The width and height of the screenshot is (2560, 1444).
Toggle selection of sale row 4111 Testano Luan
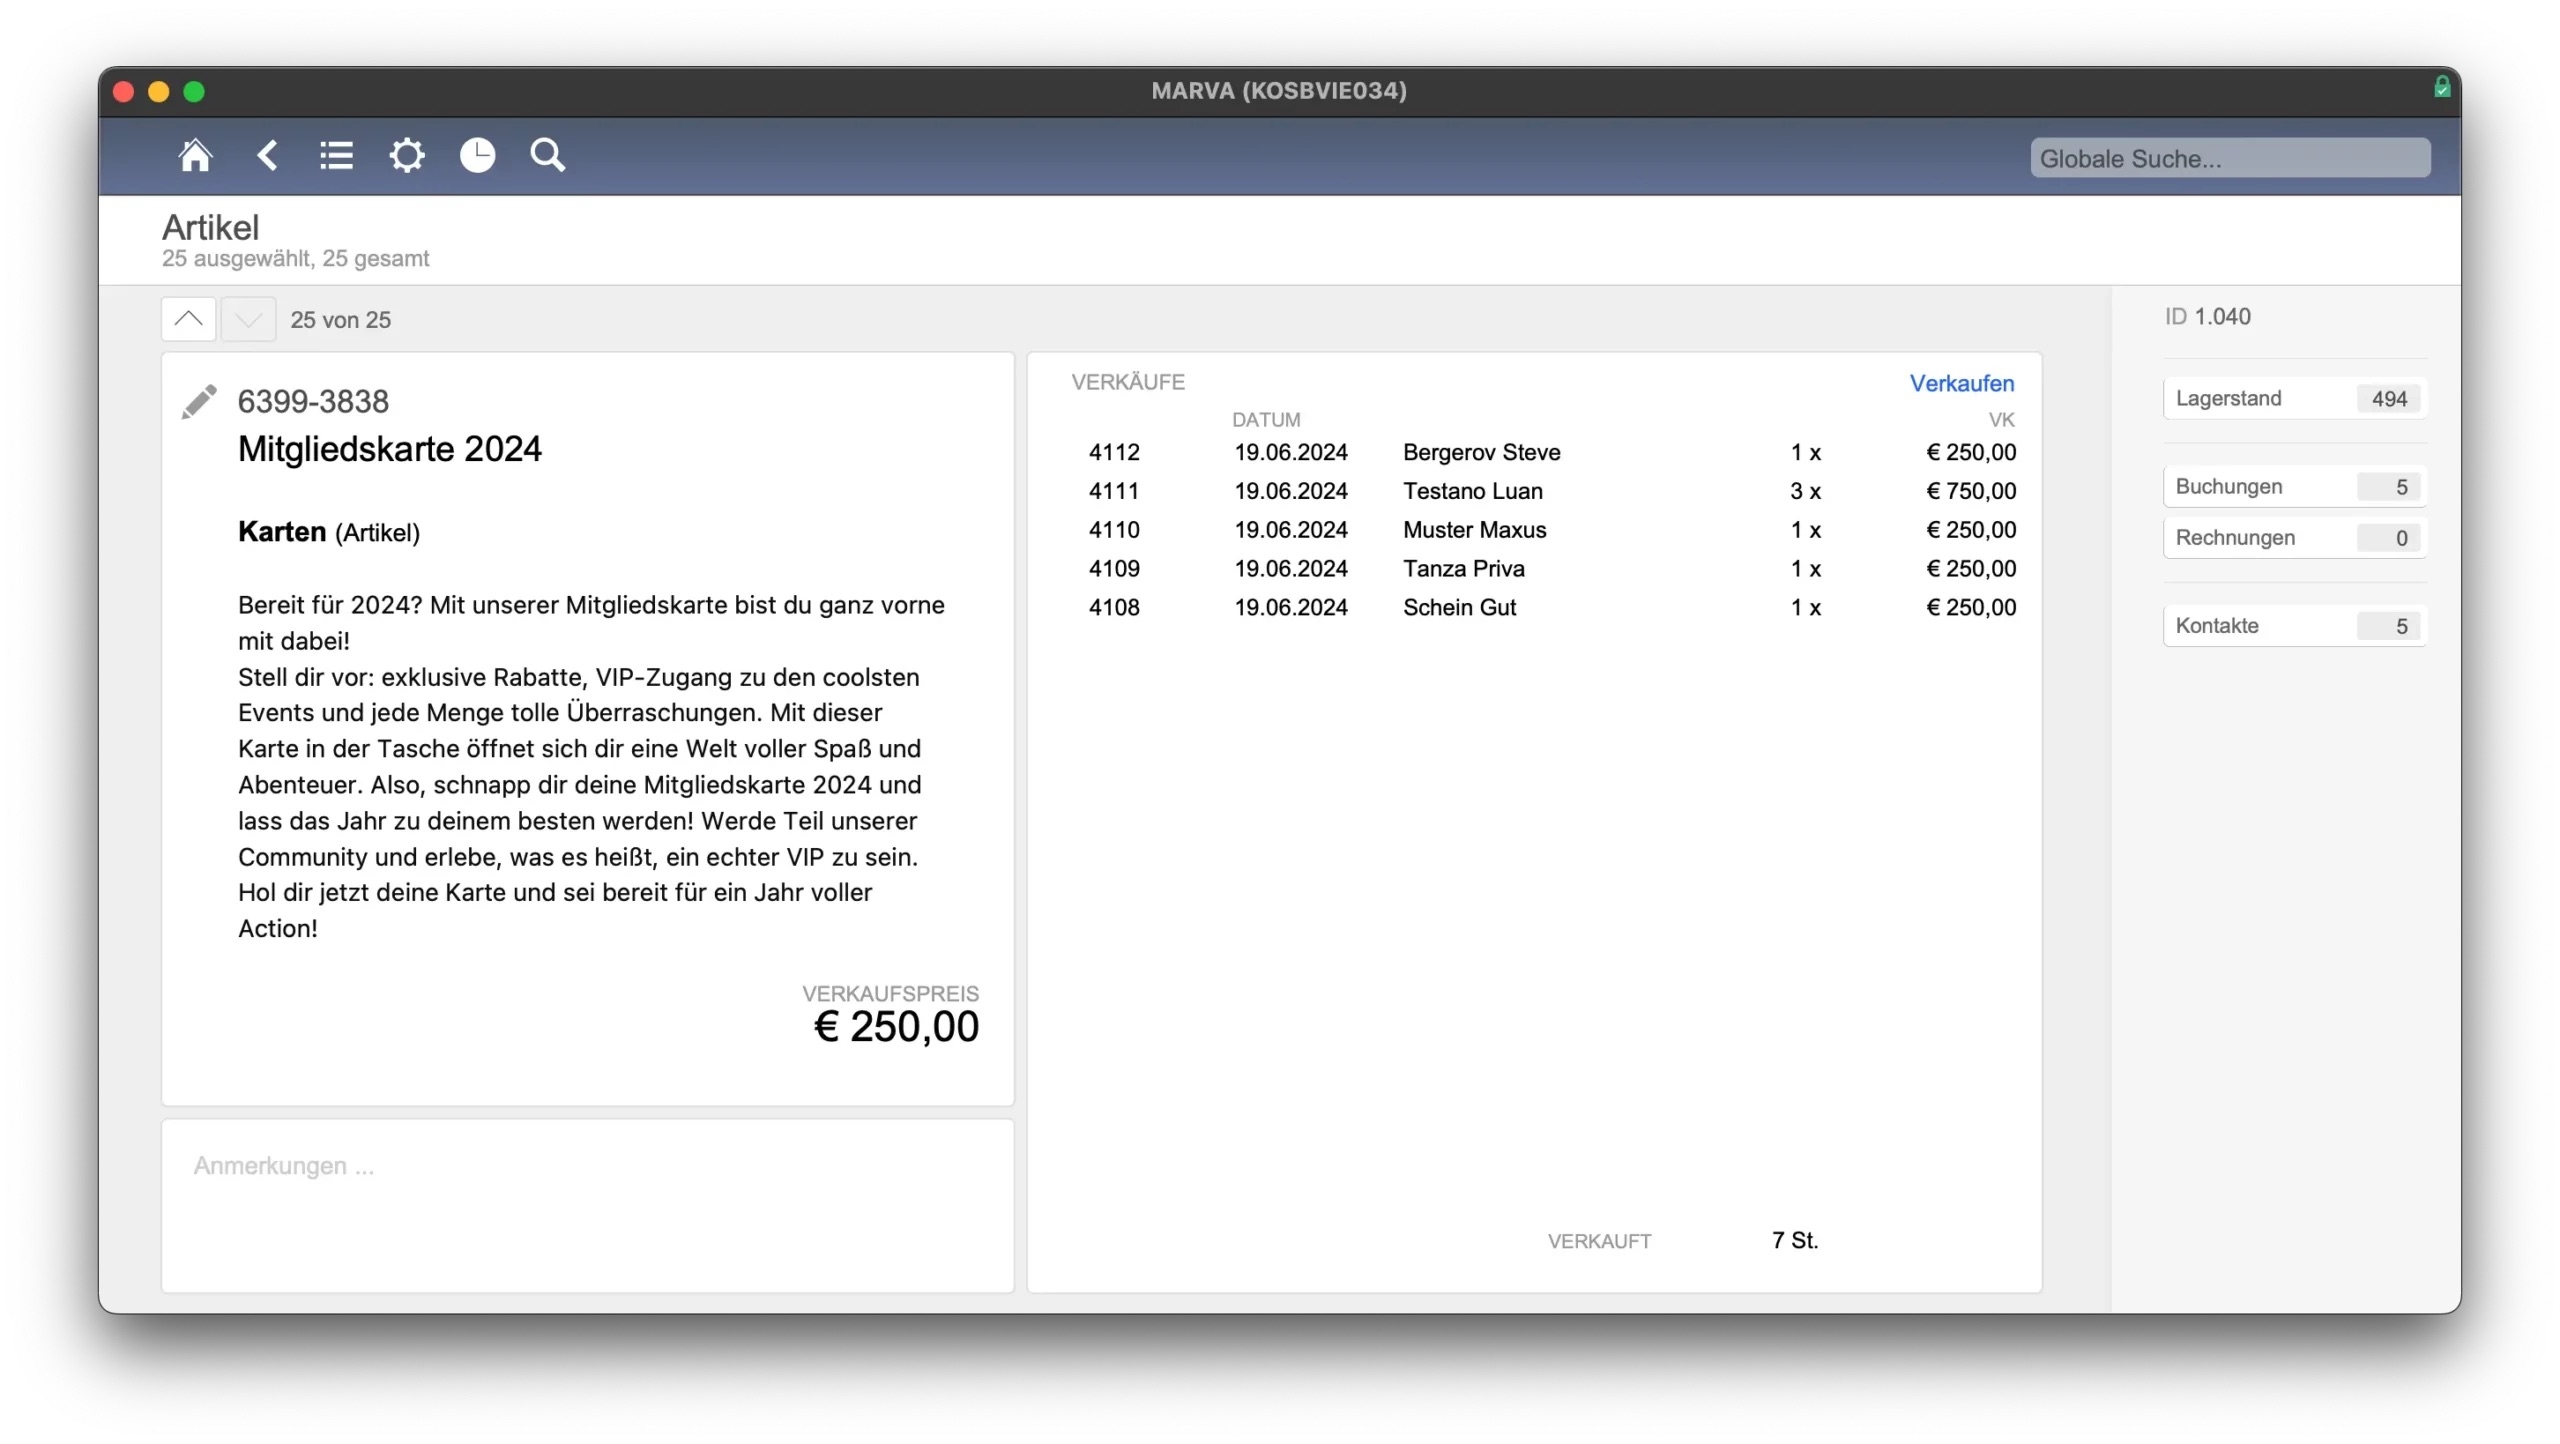coord(1474,490)
